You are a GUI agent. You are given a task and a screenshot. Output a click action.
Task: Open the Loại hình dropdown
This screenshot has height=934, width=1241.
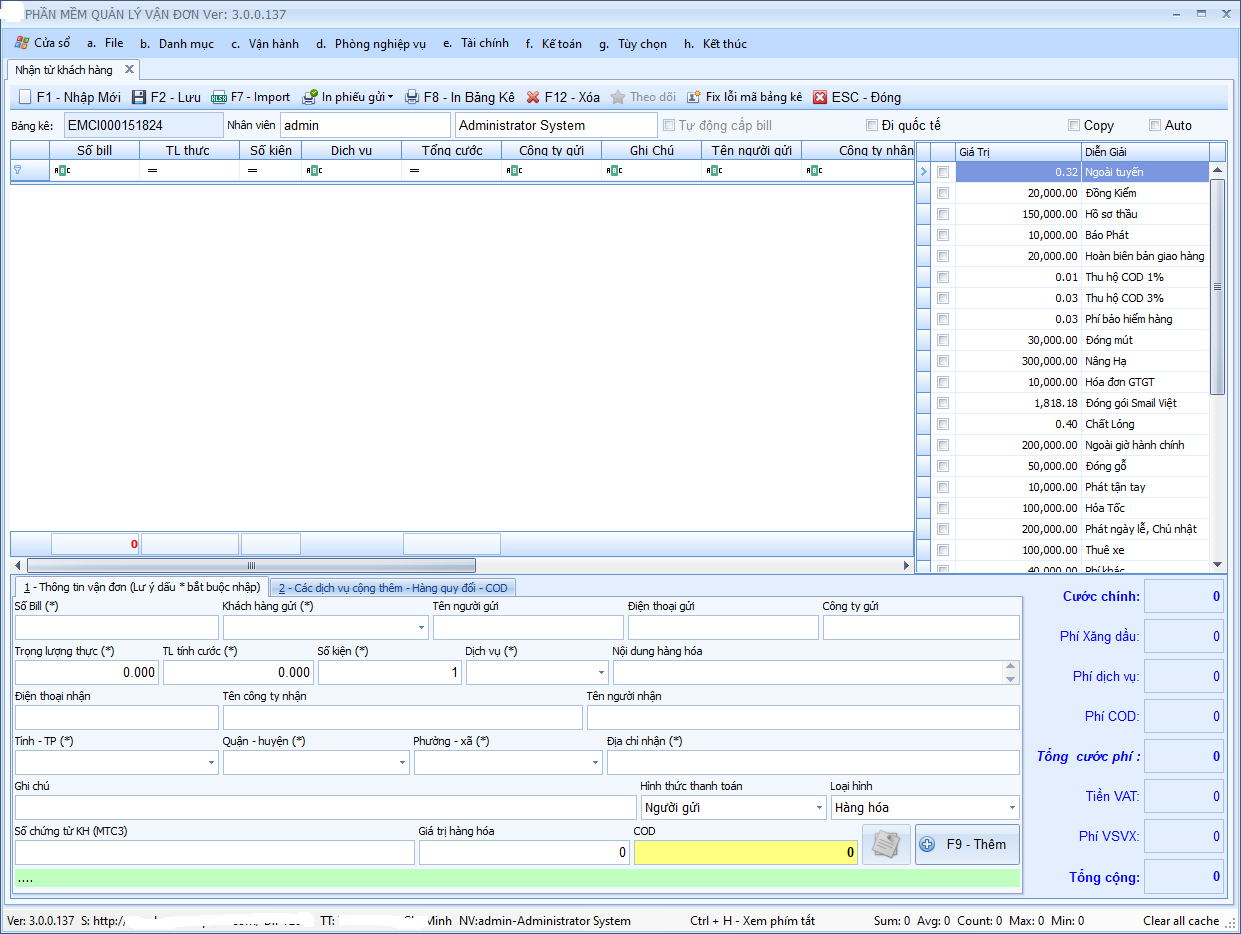(x=1012, y=807)
